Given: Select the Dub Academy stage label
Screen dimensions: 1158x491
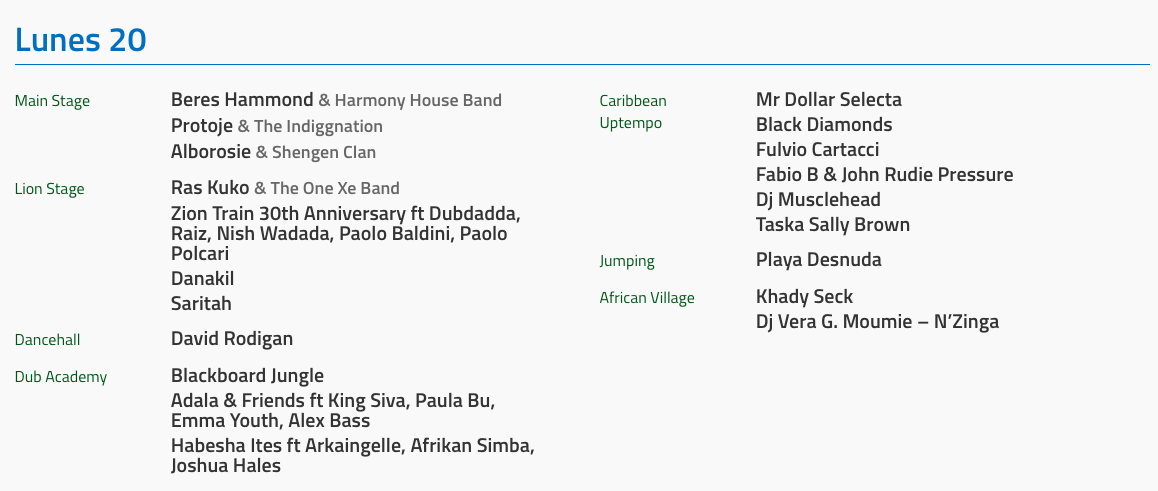Looking at the screenshot, I should (x=61, y=377).
